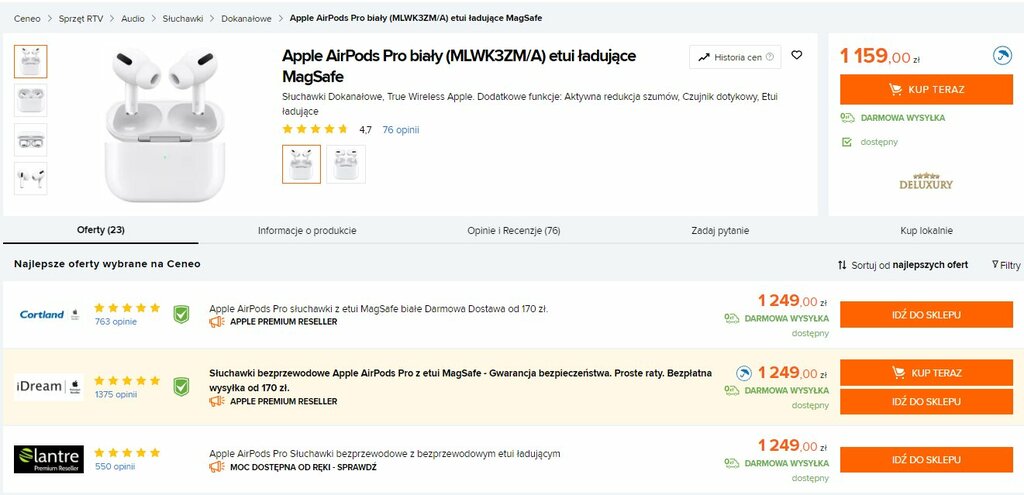
Task: Click the iDream shop logo
Action: [x=49, y=387]
